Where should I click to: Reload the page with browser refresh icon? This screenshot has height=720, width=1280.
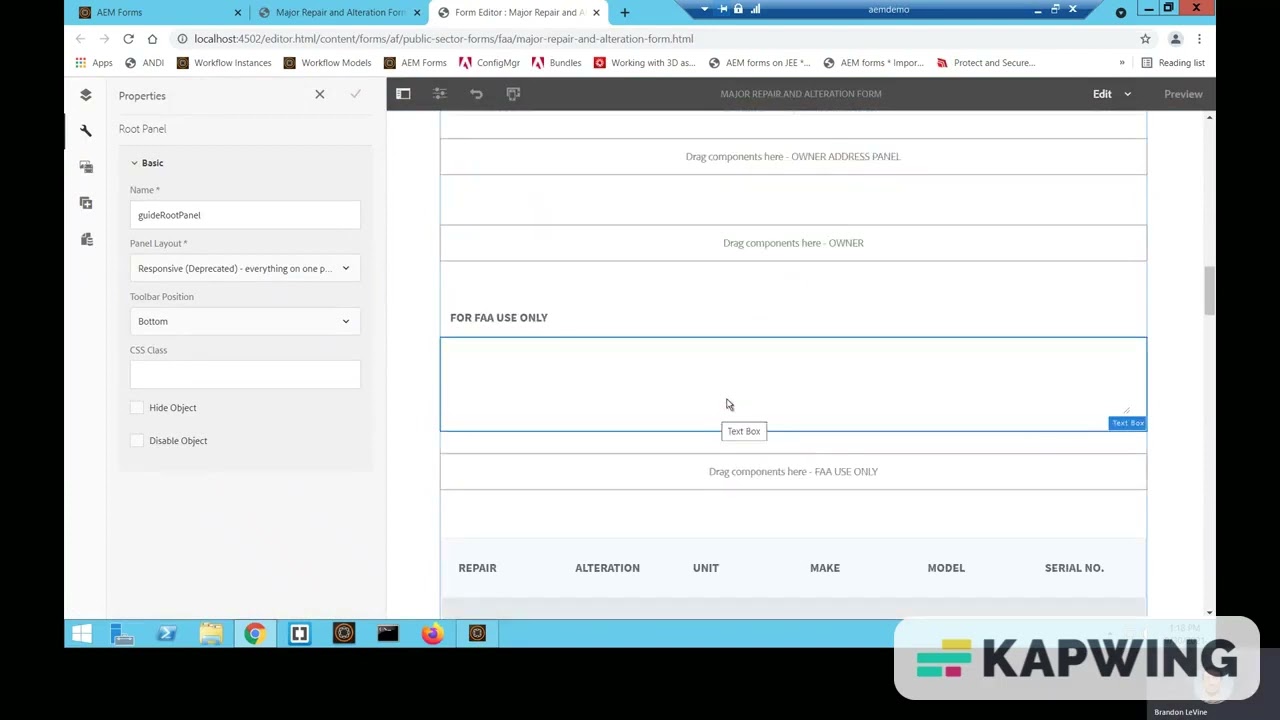128,38
